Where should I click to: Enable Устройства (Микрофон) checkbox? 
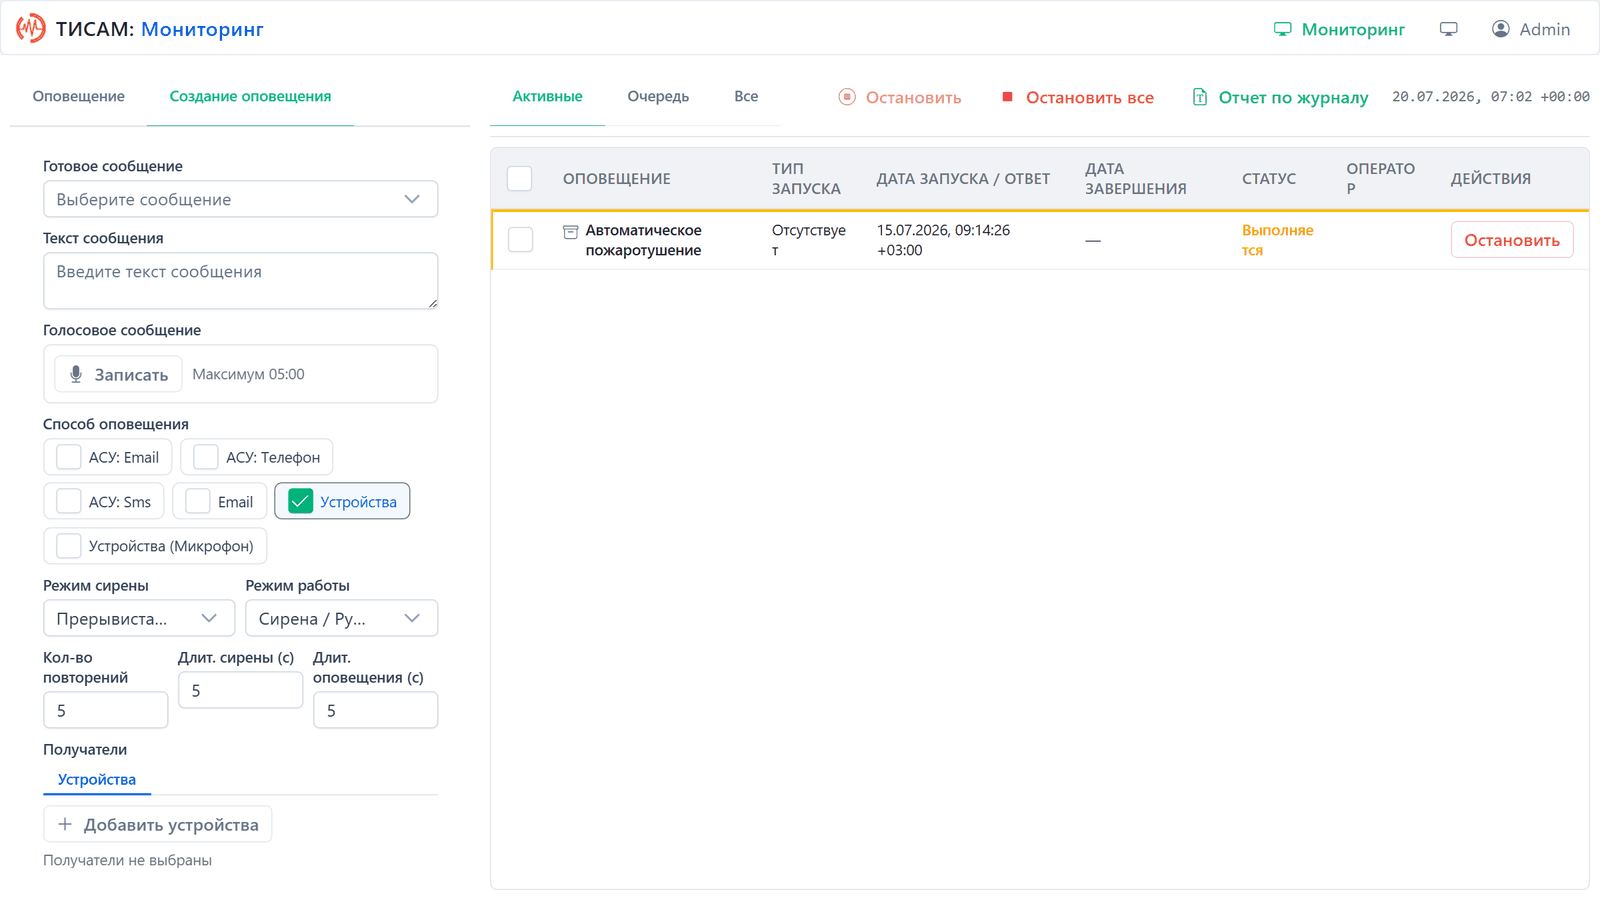tap(69, 545)
